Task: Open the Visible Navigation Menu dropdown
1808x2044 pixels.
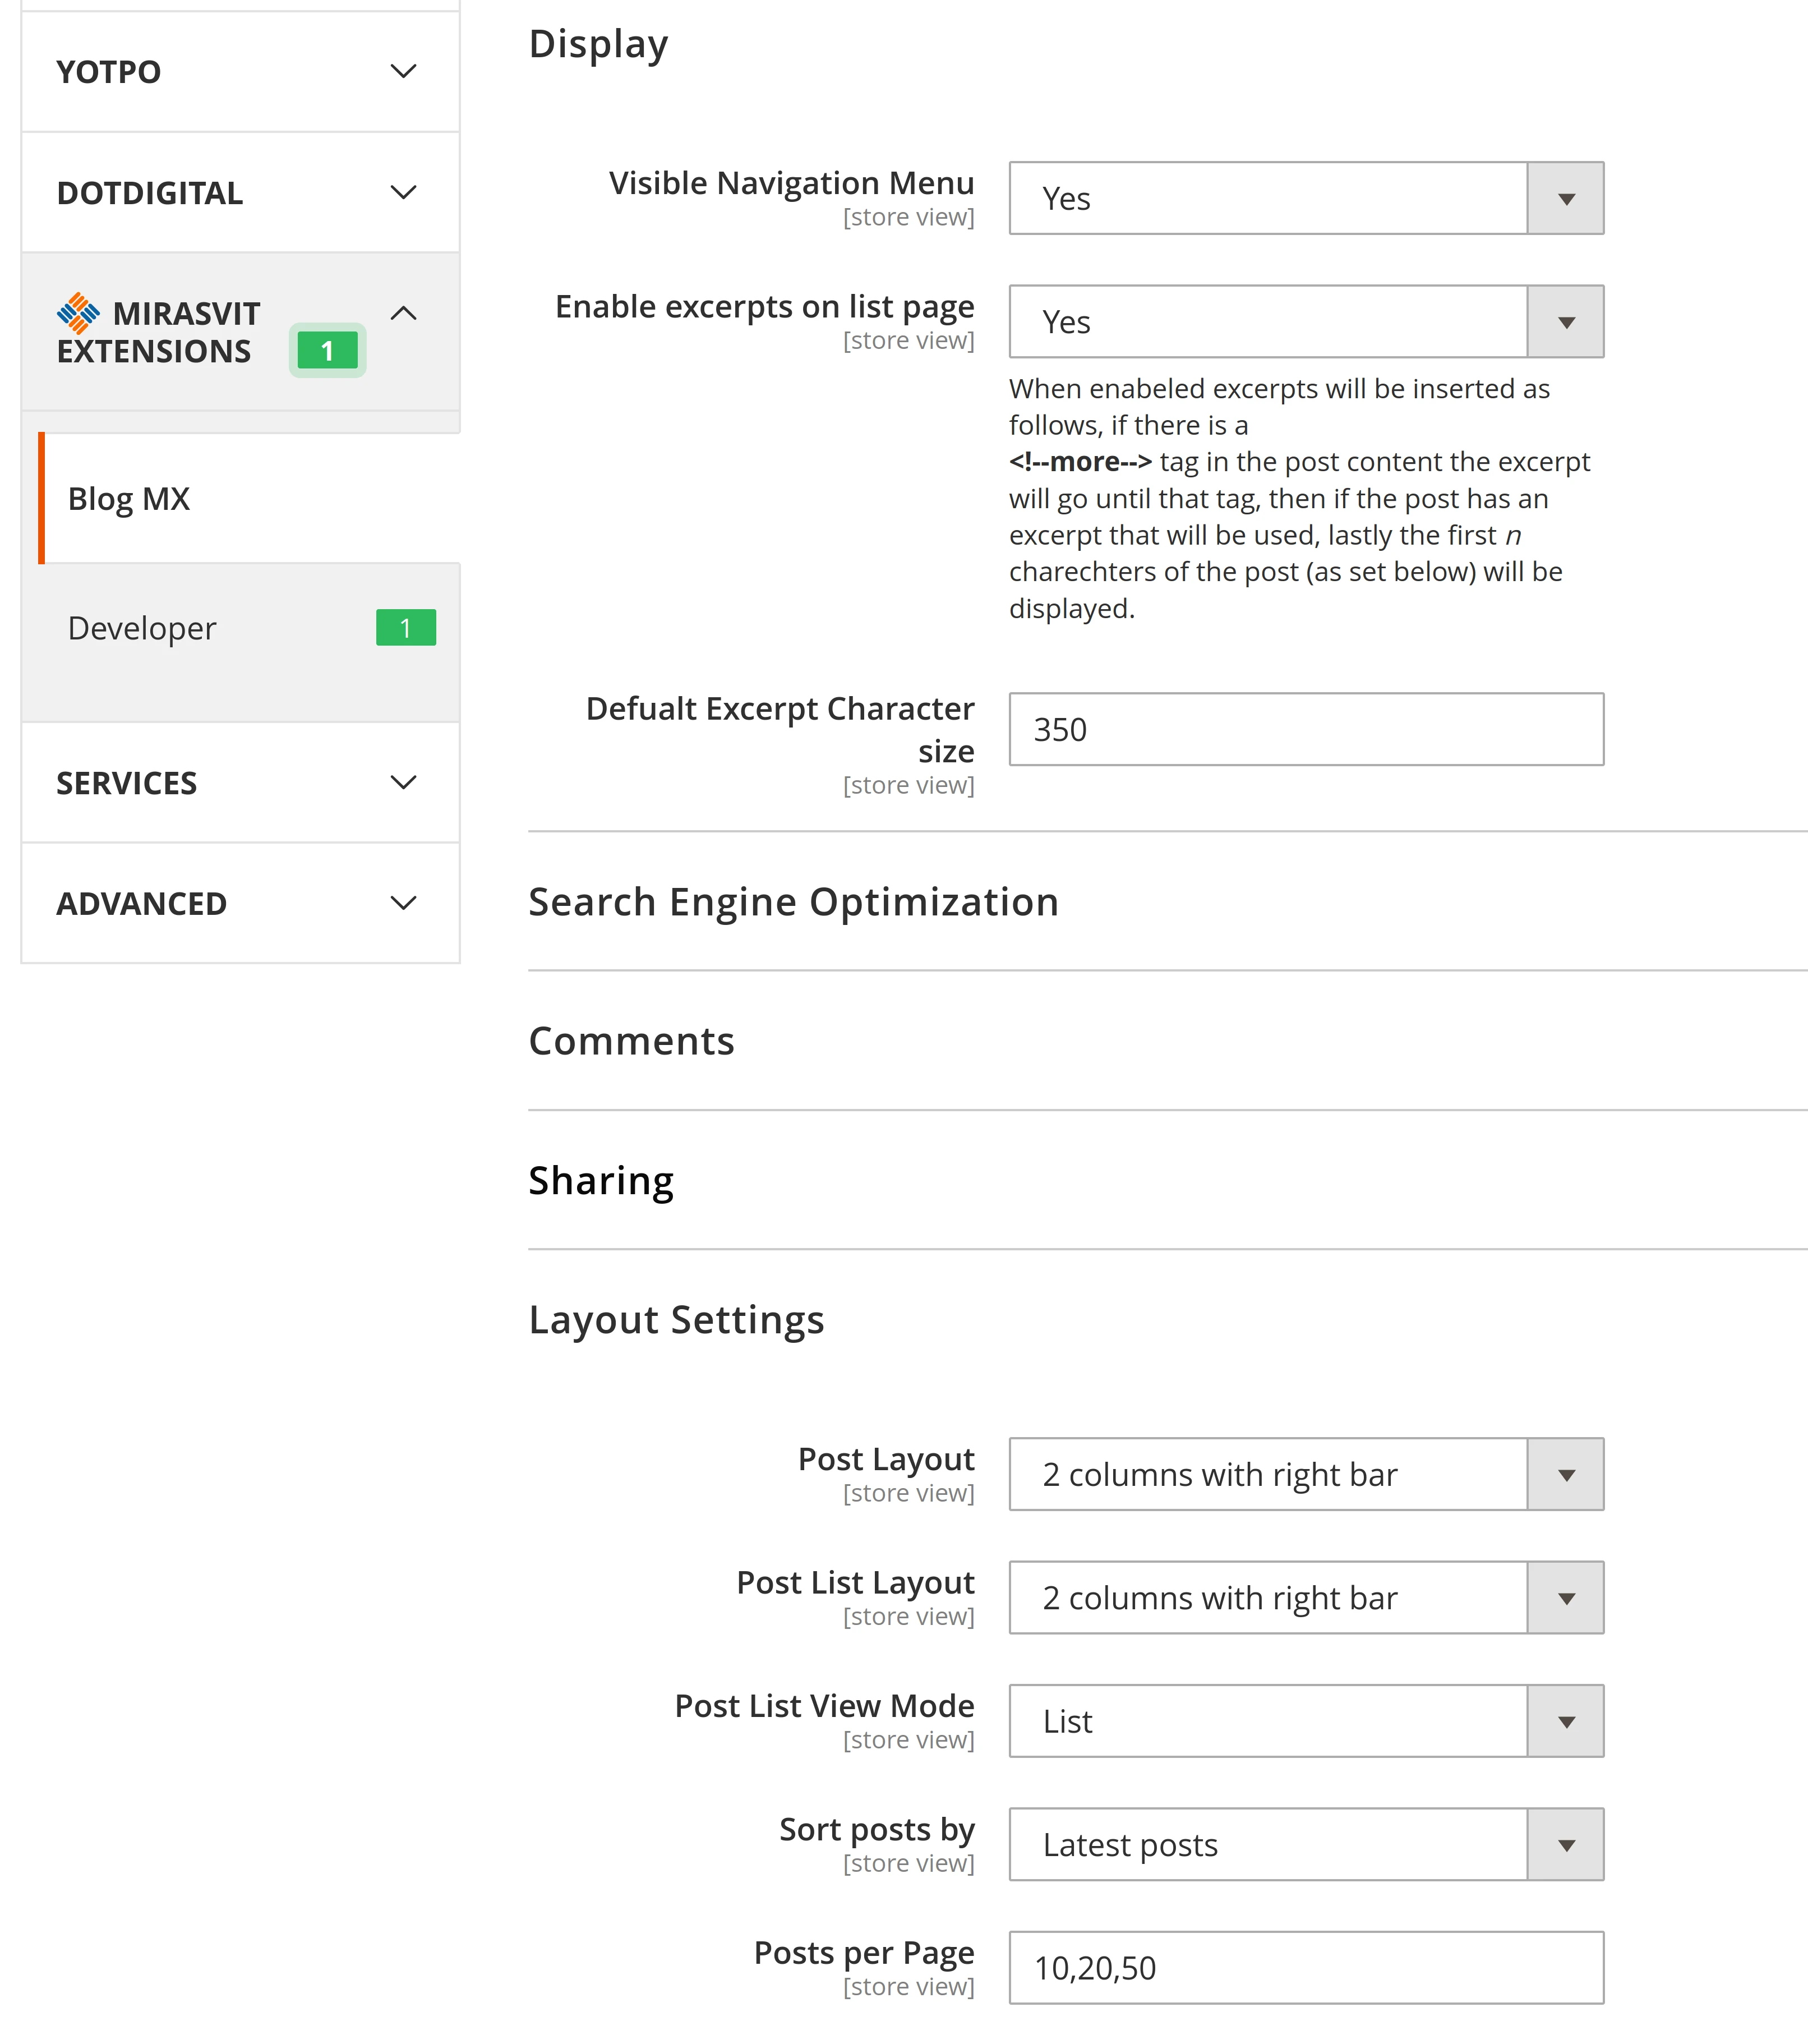Action: [1306, 198]
